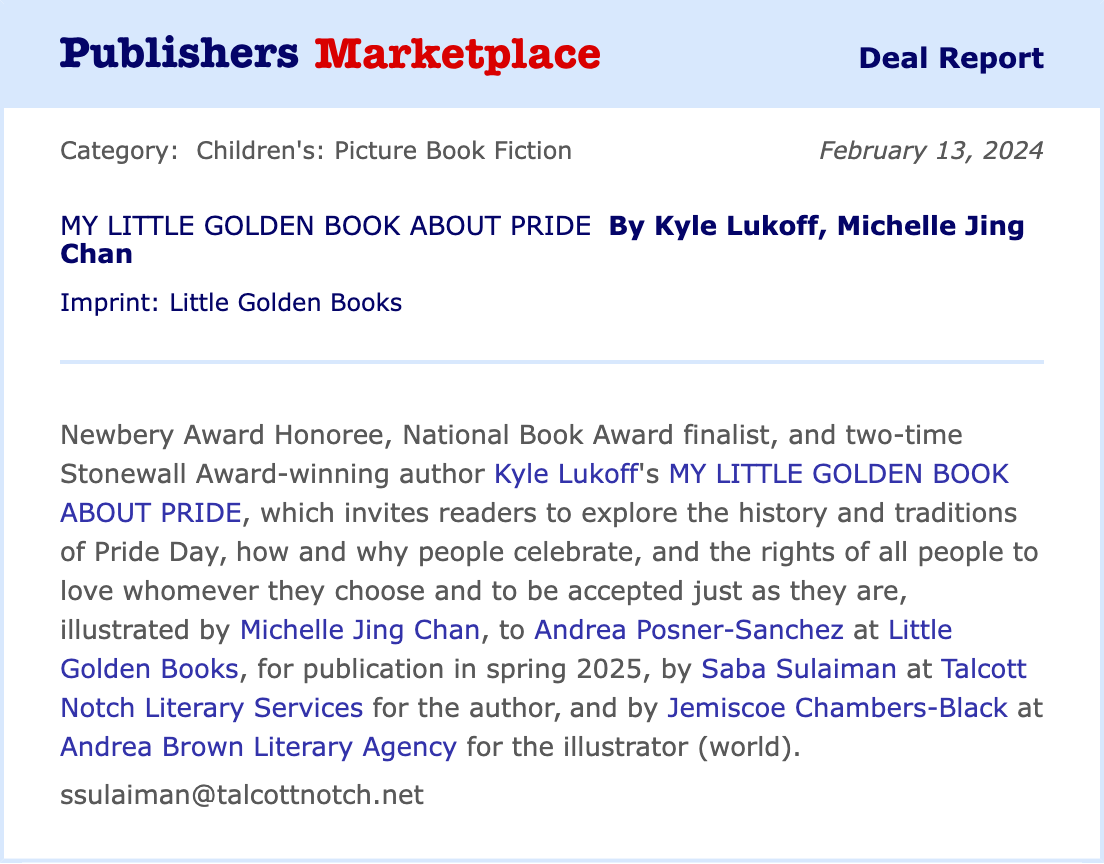Screen dimensions: 1104x864
Task: Click the Publishers Marketplace logo
Action: 330,54
